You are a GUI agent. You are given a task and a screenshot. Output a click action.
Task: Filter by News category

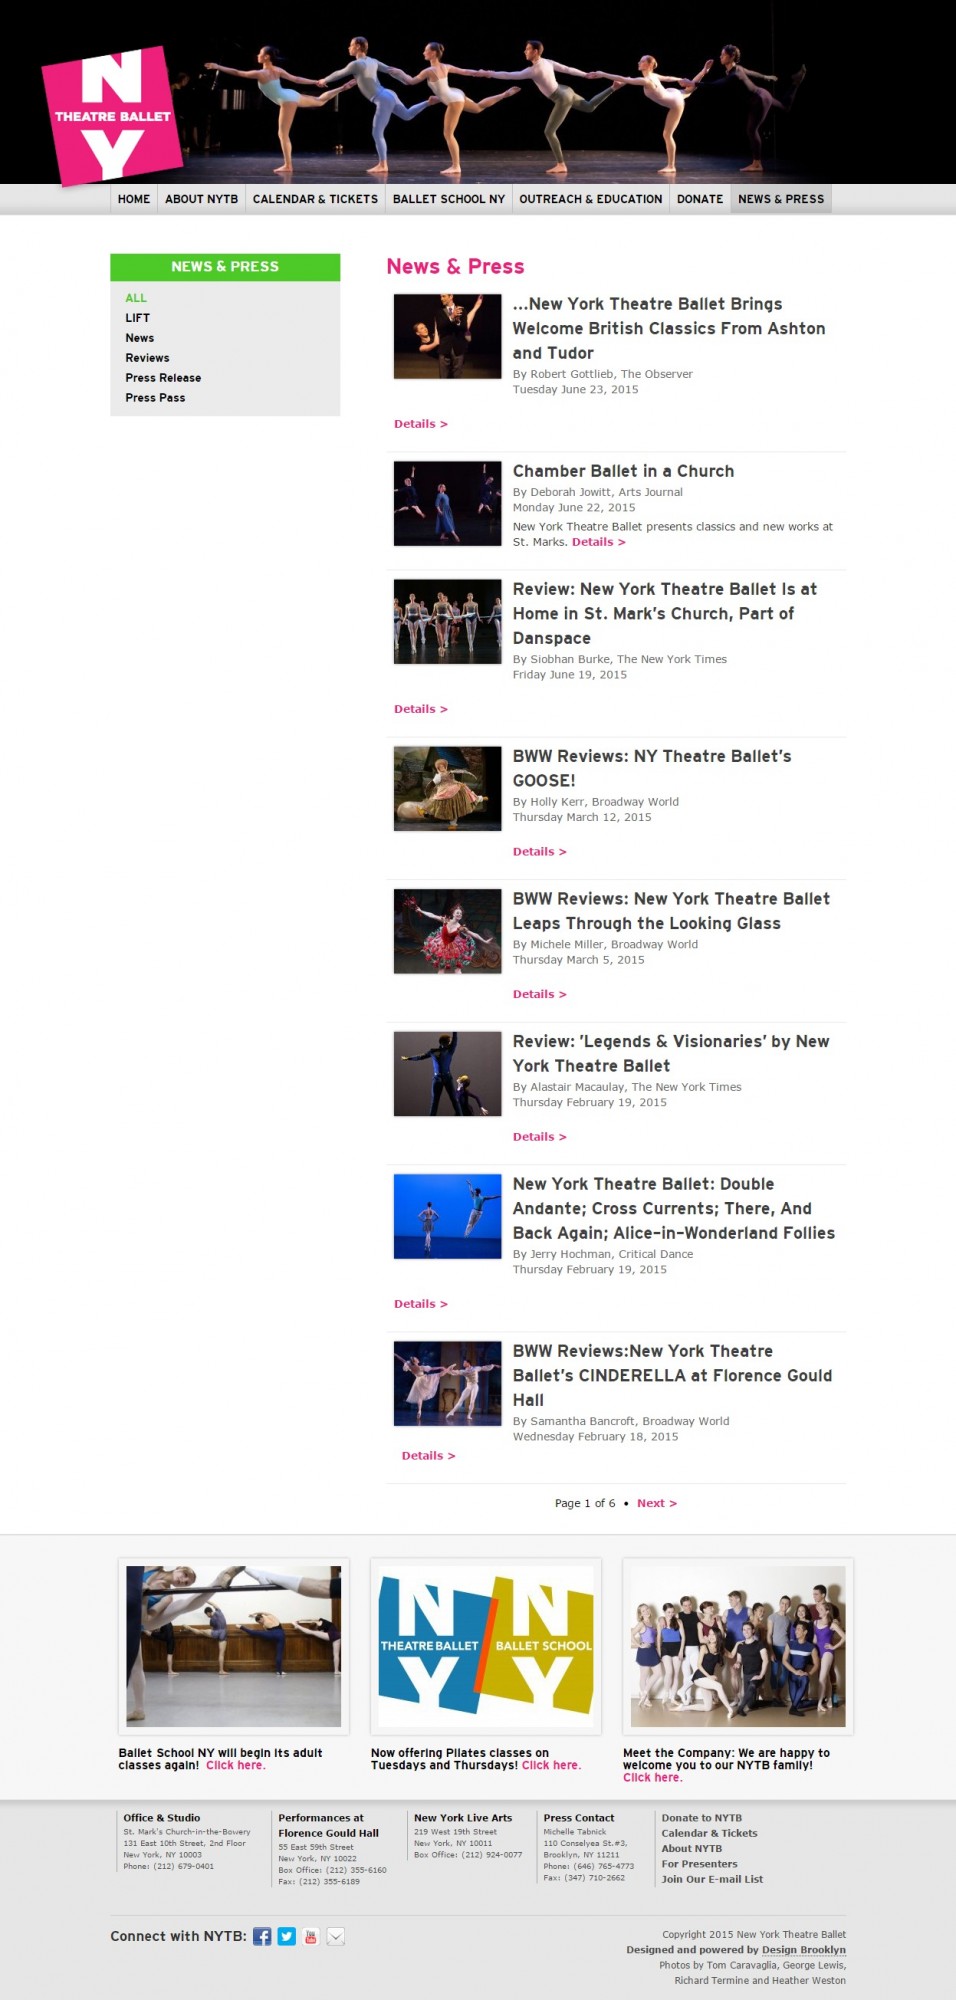(140, 338)
